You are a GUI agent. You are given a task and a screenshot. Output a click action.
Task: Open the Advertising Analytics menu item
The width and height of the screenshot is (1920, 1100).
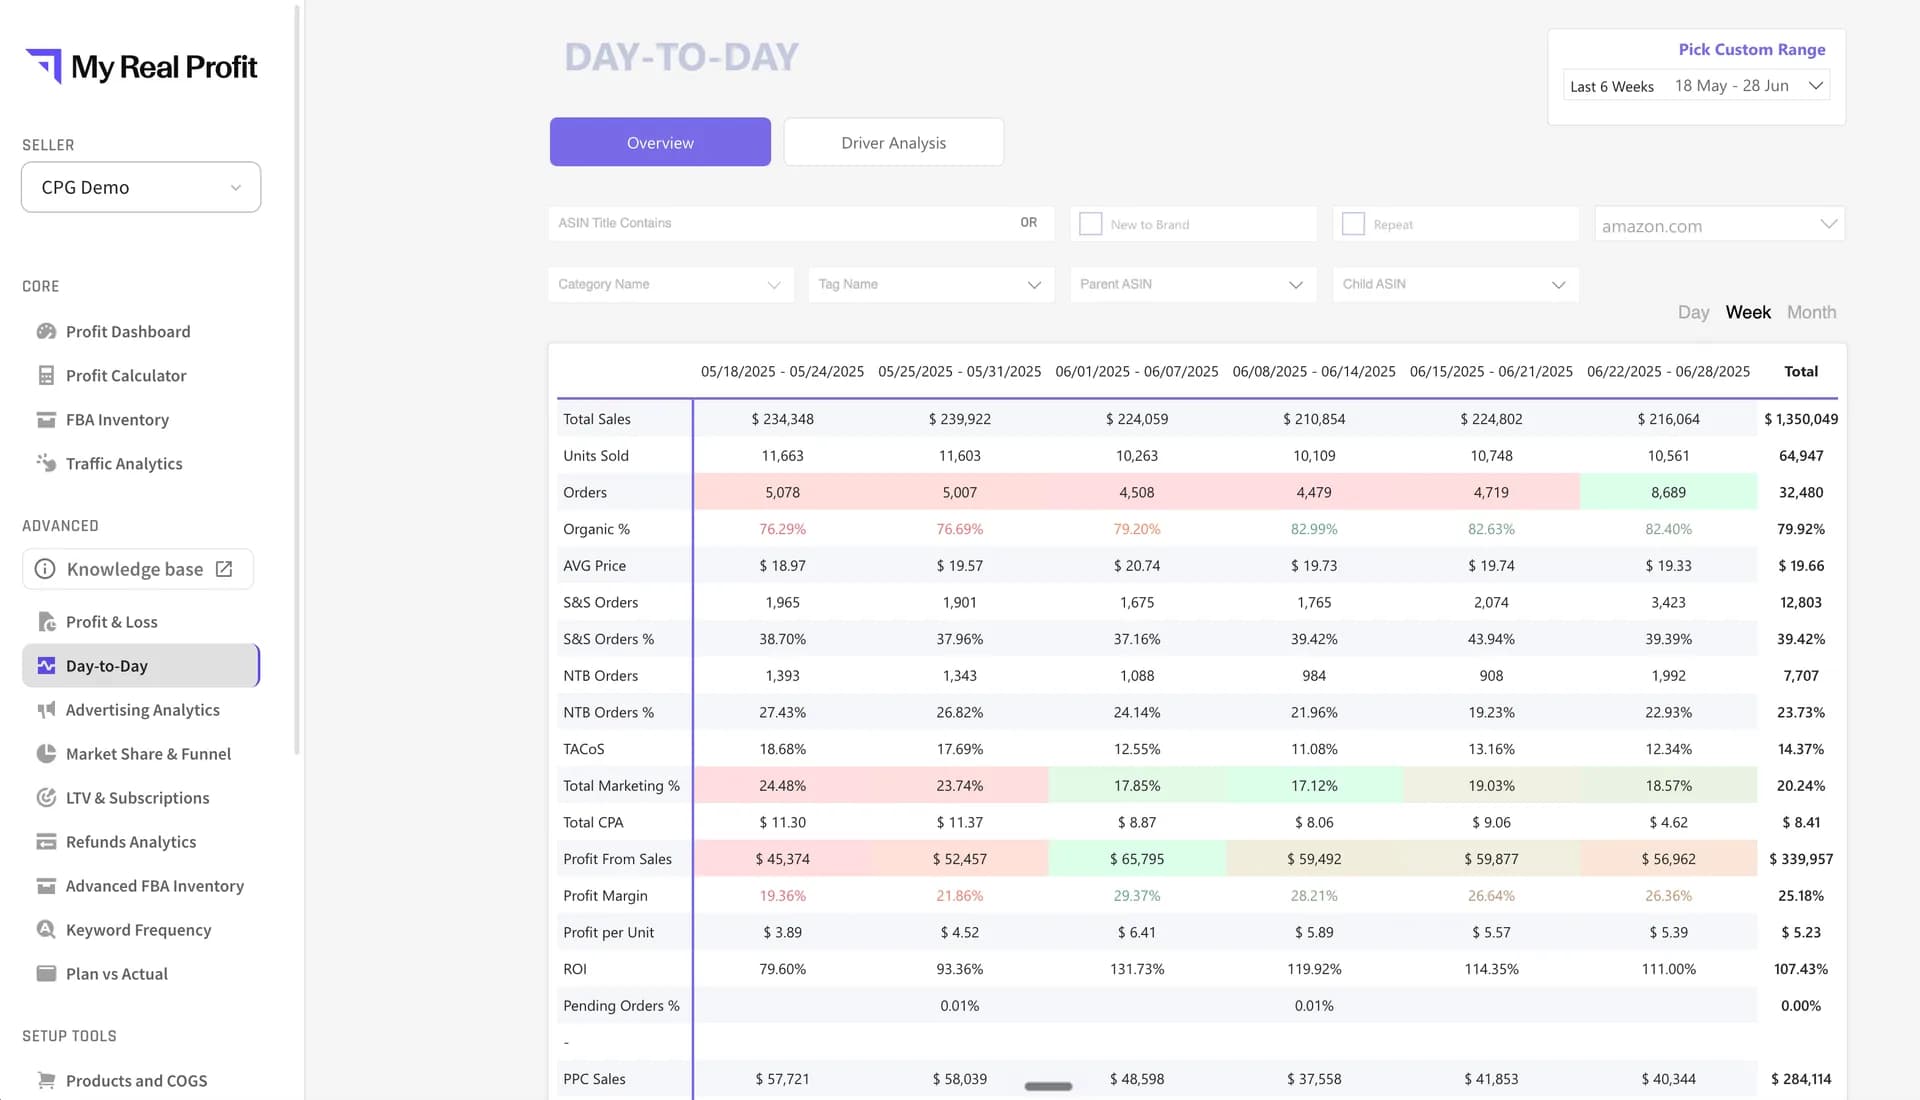pyautogui.click(x=141, y=709)
